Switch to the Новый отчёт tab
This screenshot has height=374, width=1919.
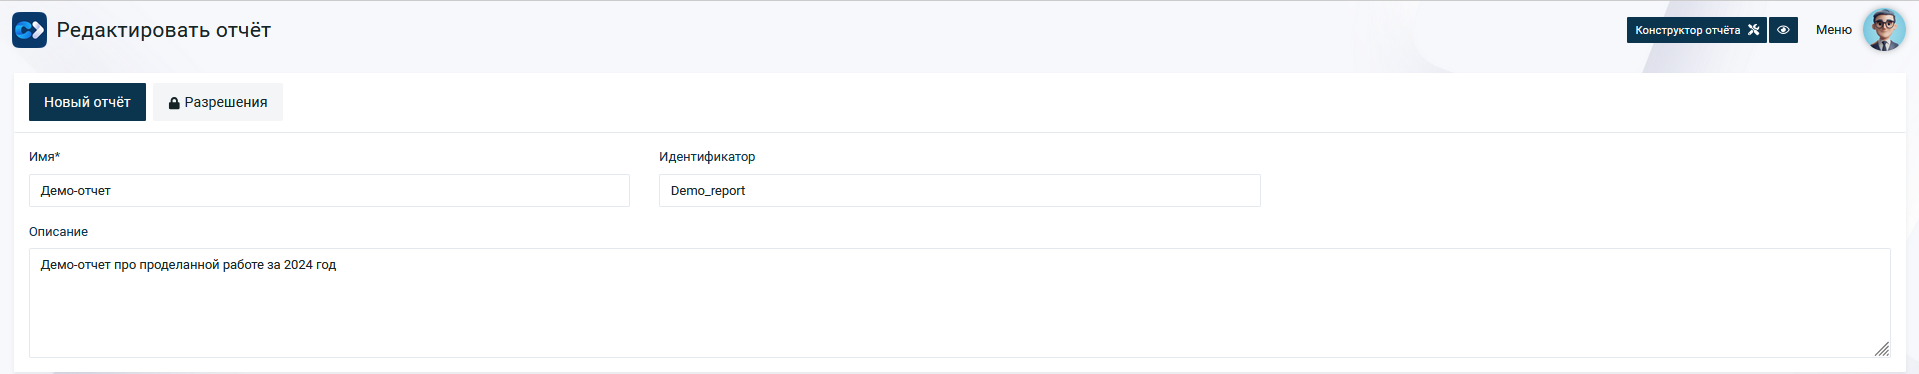(x=87, y=102)
